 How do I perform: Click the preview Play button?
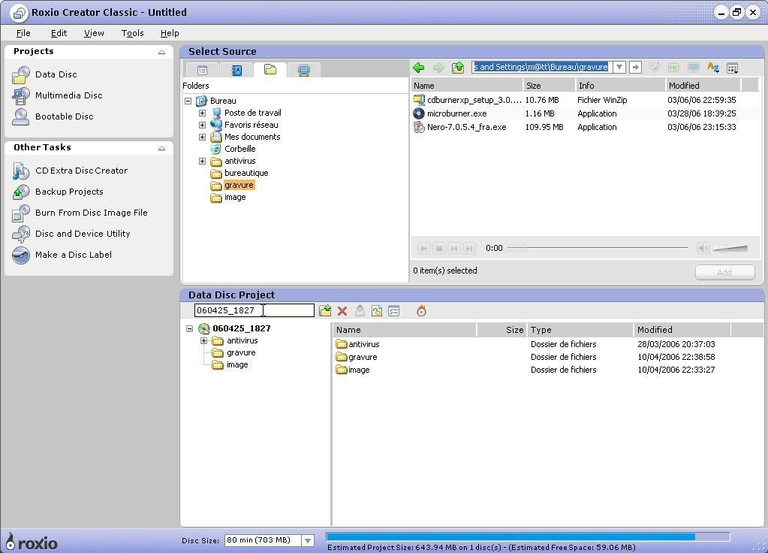[x=424, y=248]
